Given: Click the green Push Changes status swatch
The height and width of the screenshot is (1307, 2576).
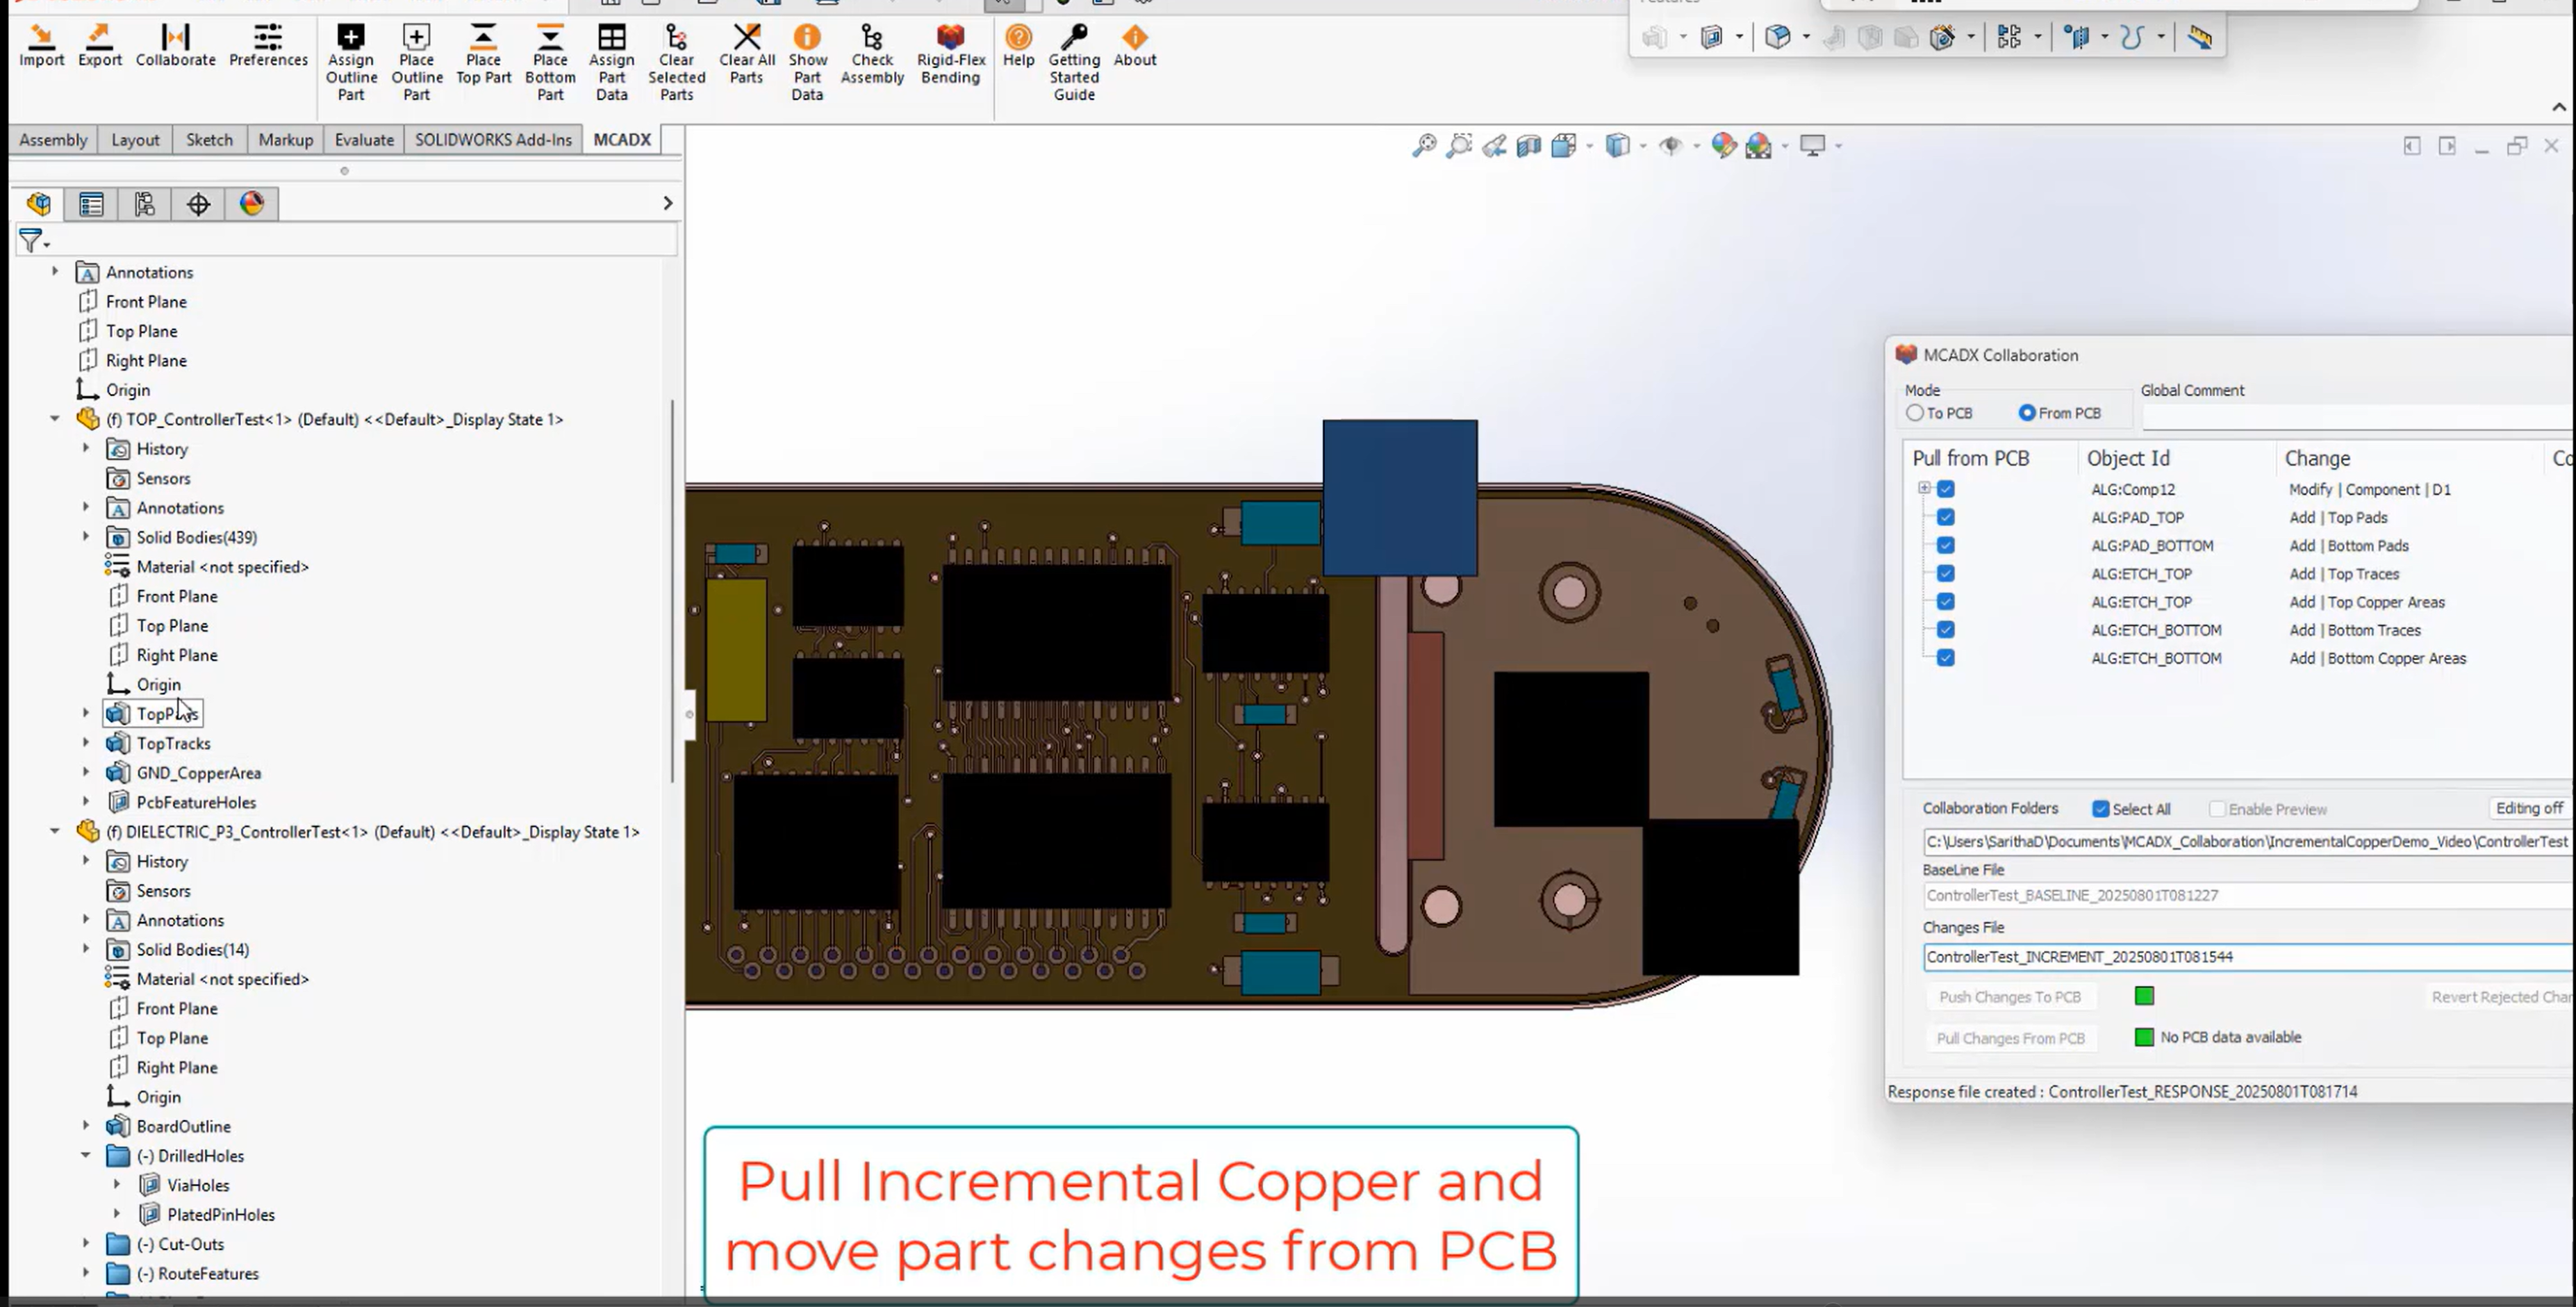Looking at the screenshot, I should pos(2144,996).
